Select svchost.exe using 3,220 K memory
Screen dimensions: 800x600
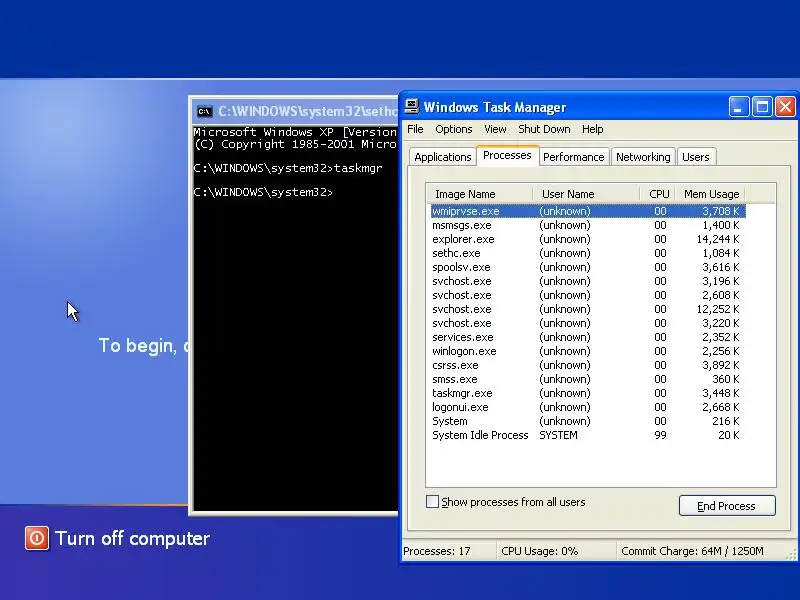(588, 323)
